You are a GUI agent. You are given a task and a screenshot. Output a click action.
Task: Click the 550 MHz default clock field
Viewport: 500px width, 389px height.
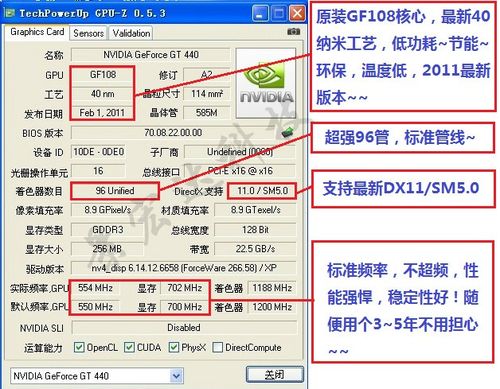pyautogui.click(x=95, y=307)
